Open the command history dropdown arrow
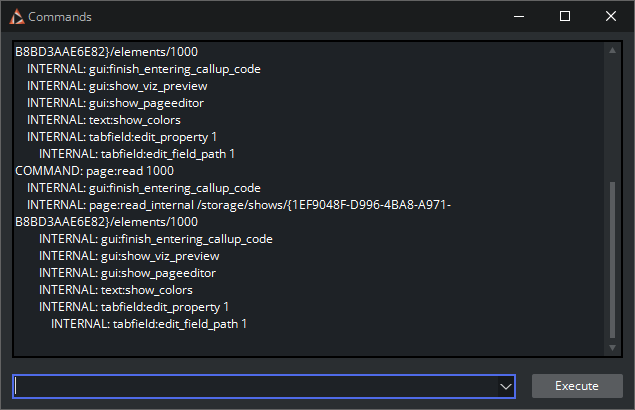 [505, 386]
